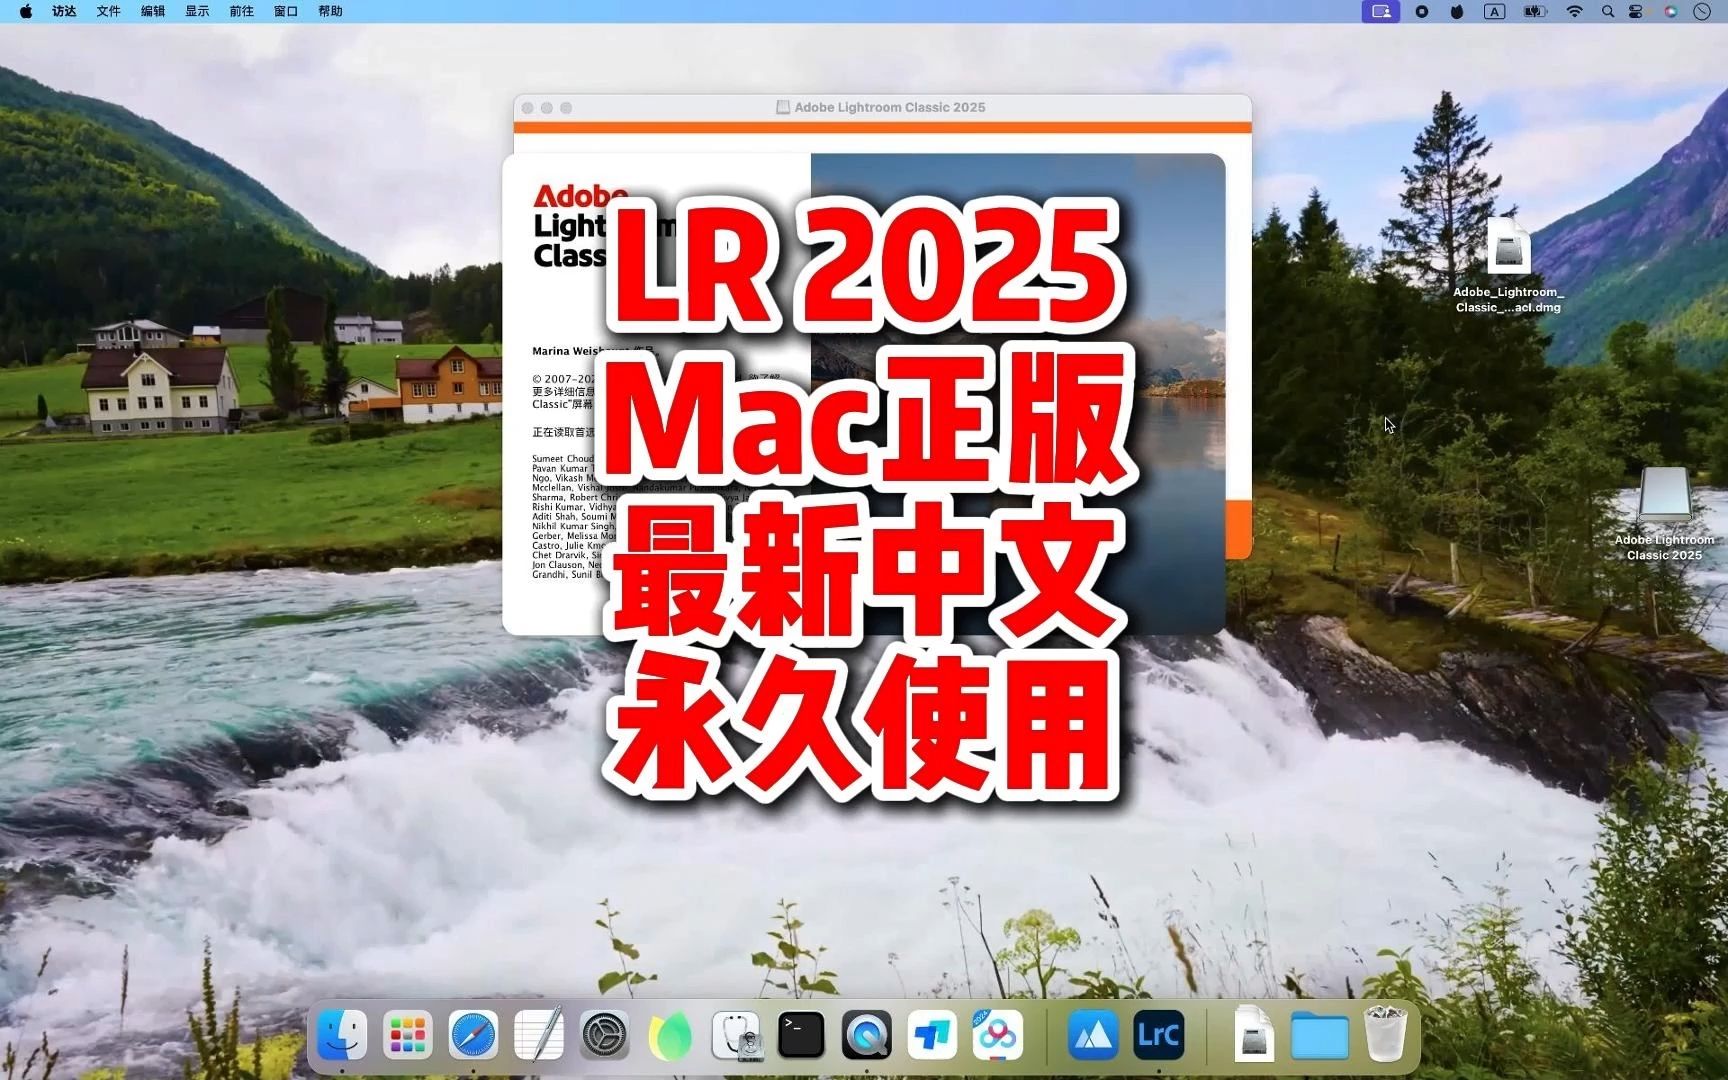1728x1080 pixels.
Task: Open the Baidu Netdisk icon in Dock
Action: tap(998, 1035)
